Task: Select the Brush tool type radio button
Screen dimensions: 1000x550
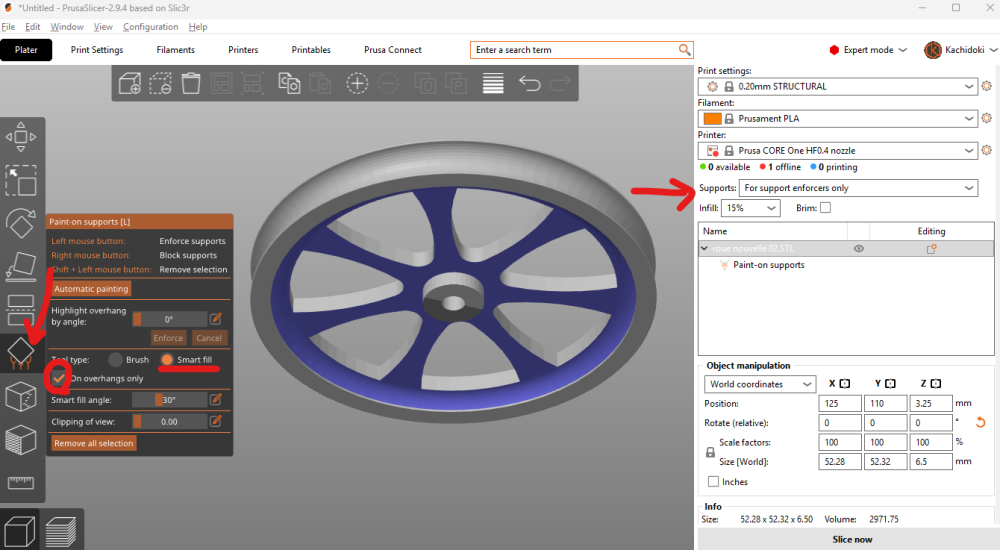Action: pyautogui.click(x=116, y=359)
